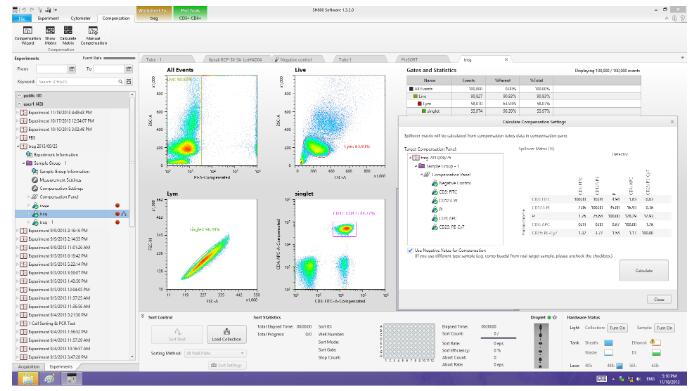
Task: Open the Compensation Wizard
Action: [28, 35]
